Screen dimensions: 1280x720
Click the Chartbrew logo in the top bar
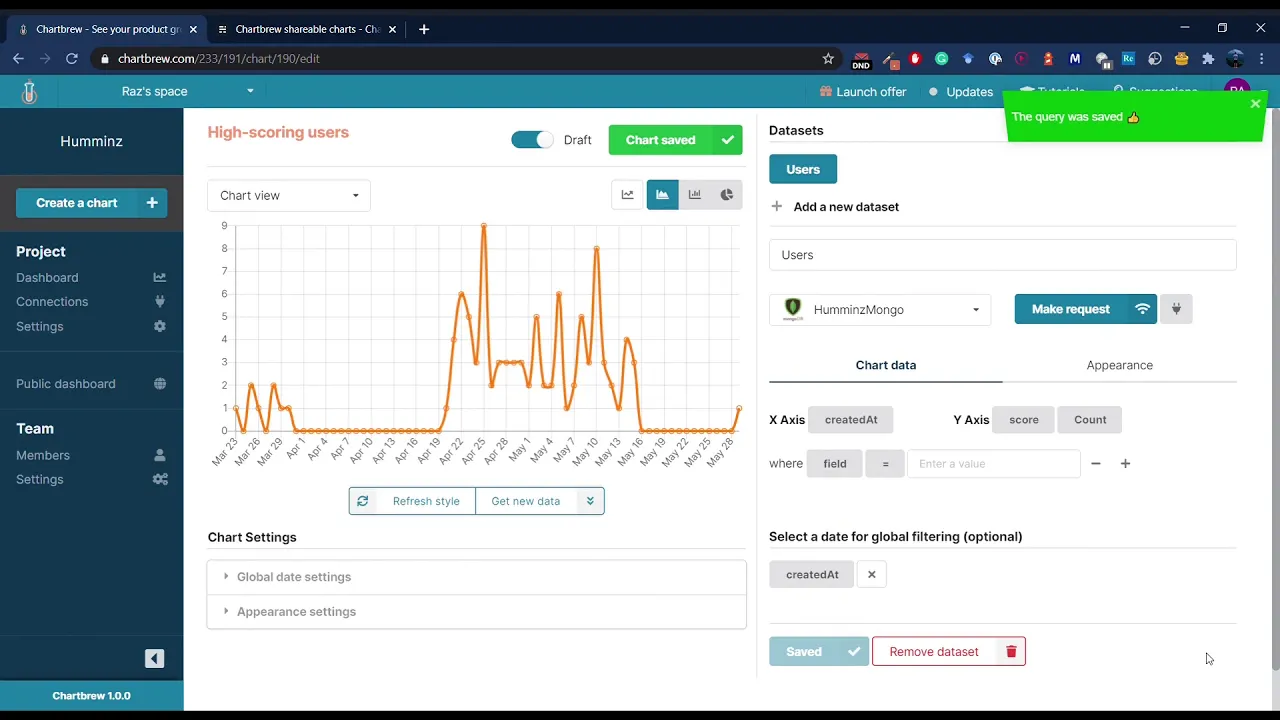tap(29, 92)
